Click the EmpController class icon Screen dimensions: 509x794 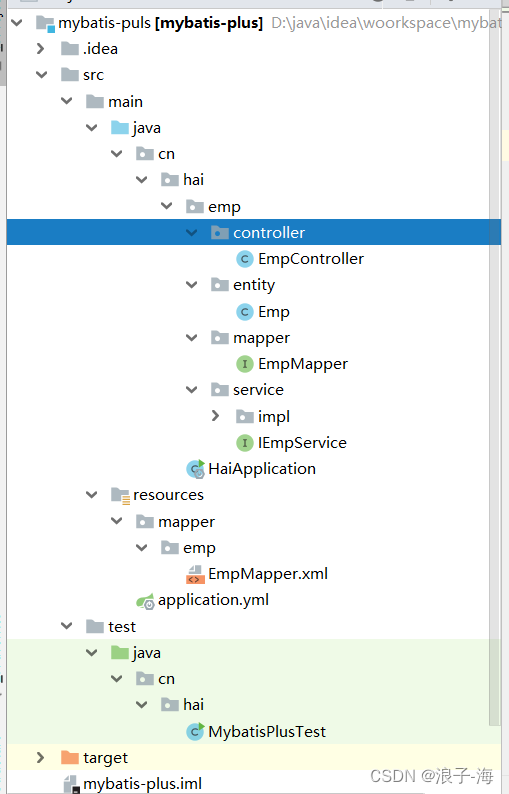coord(245,259)
